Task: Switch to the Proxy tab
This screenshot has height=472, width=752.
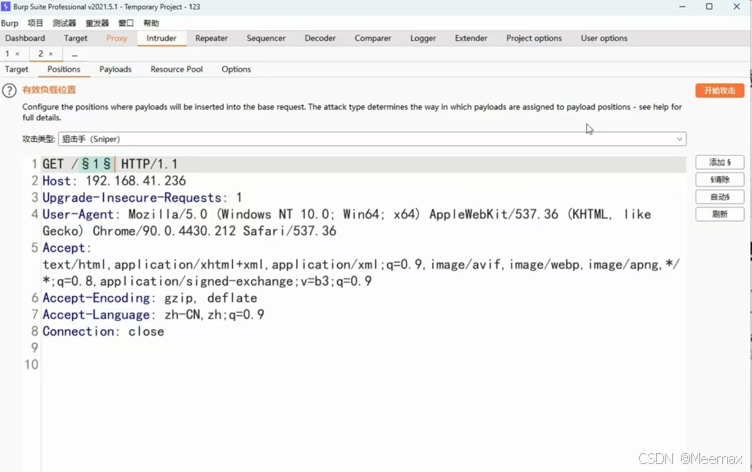Action: (117, 38)
